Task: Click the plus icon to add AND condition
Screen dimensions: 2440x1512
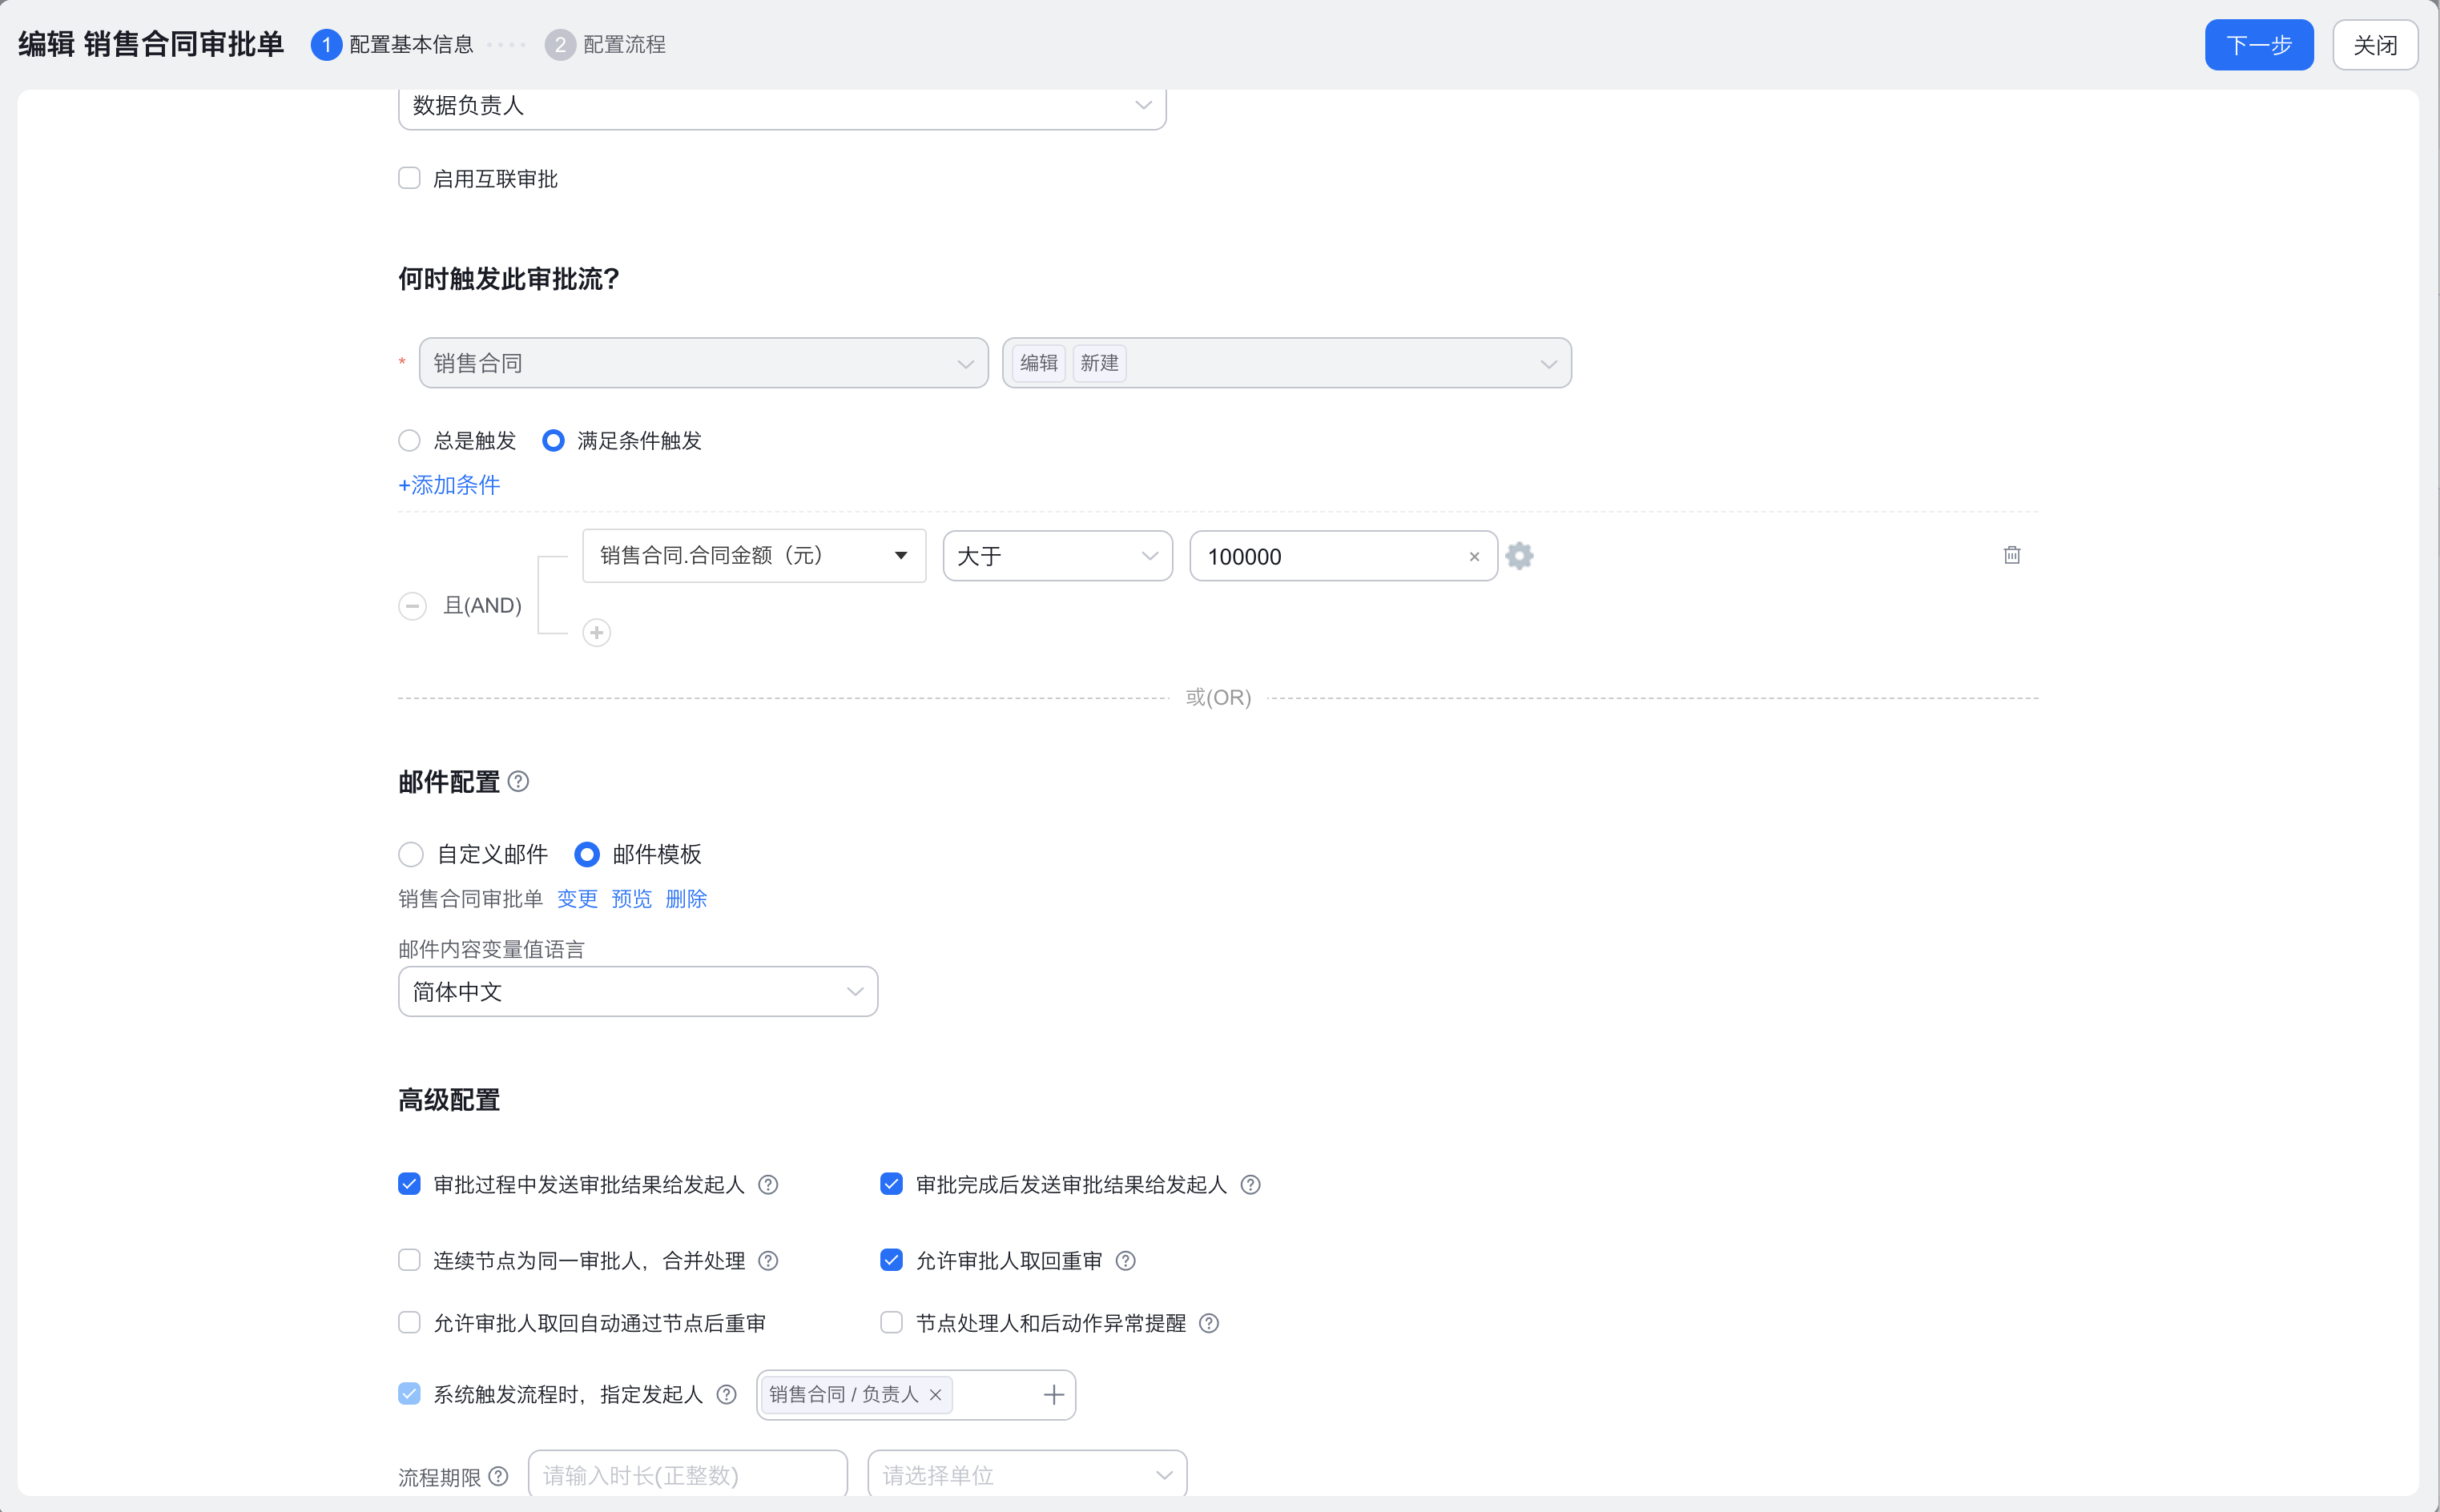Action: [597, 633]
